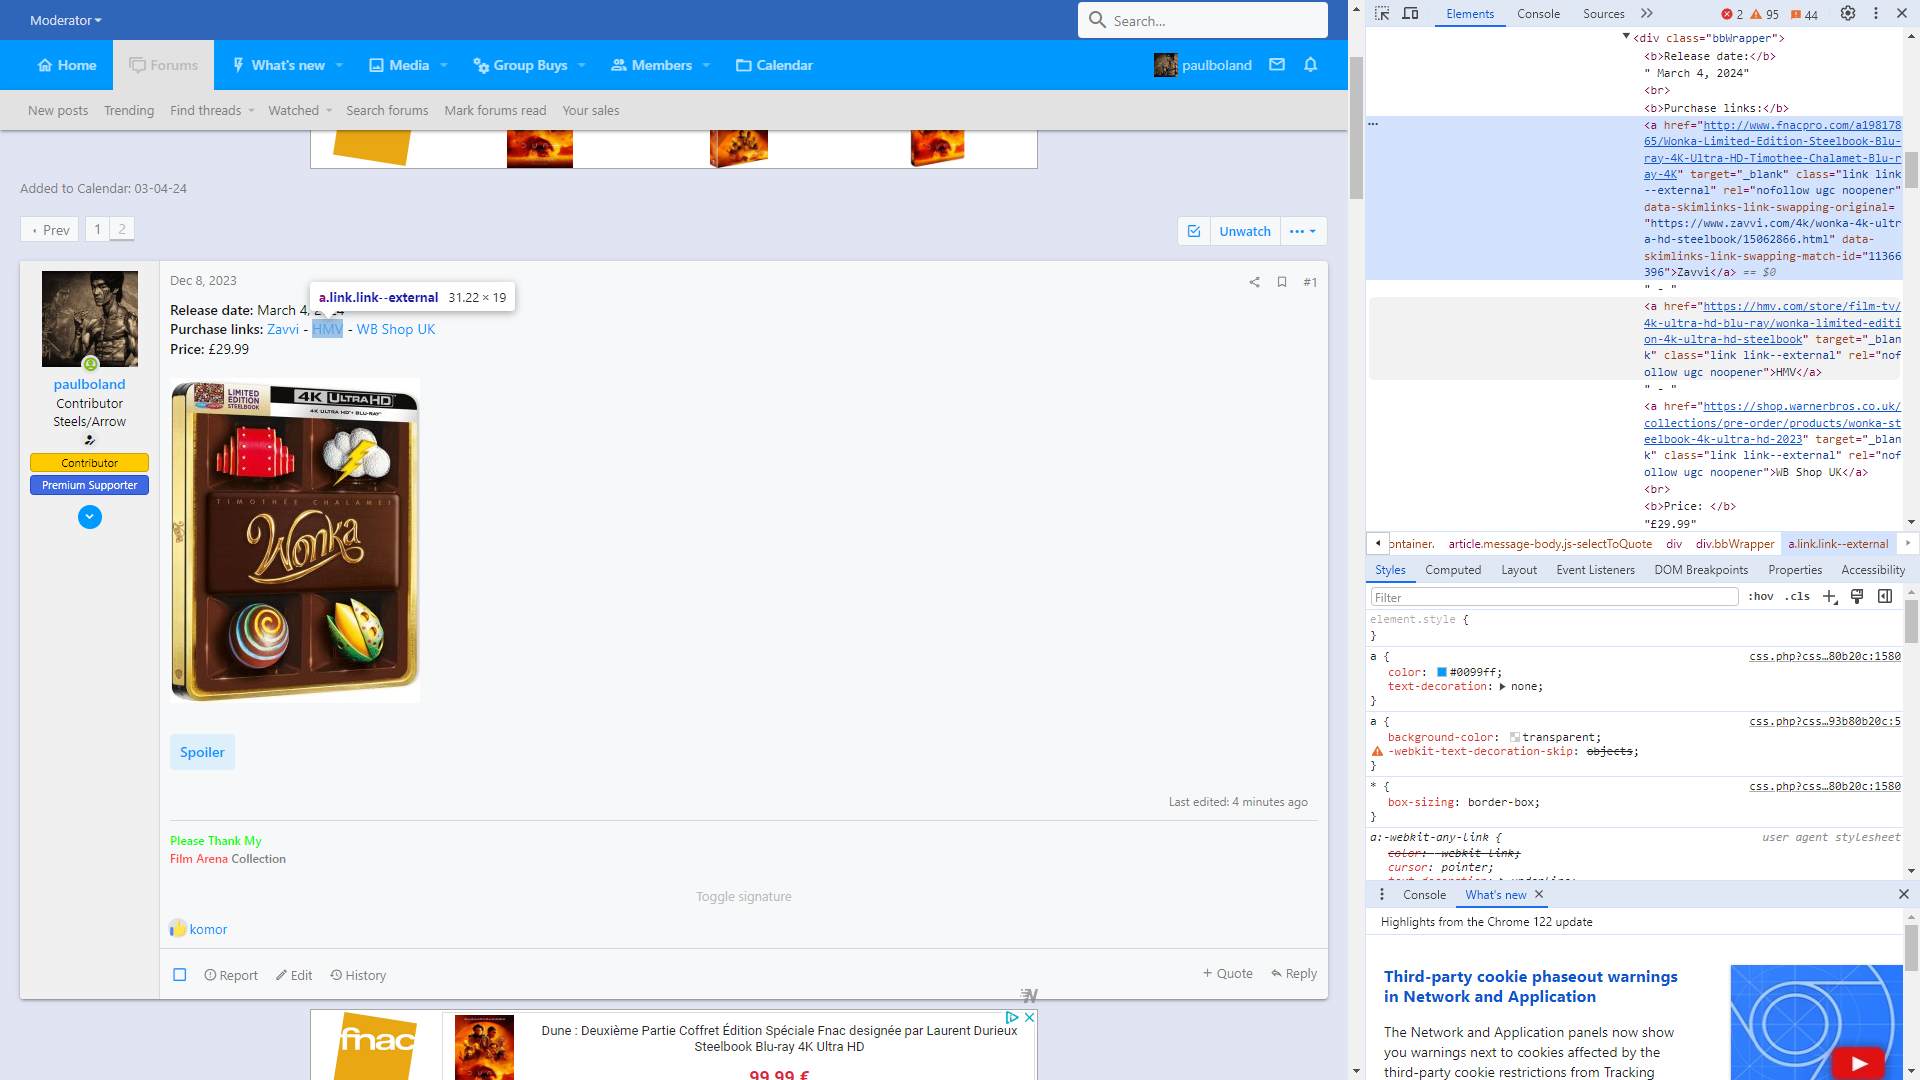Click the yellow warning count indicator
1920x1080 pixels.
tap(1764, 14)
